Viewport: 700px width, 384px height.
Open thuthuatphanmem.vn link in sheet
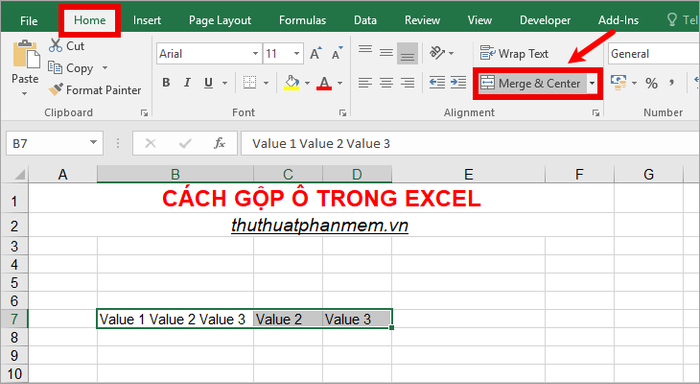pyautogui.click(x=320, y=225)
